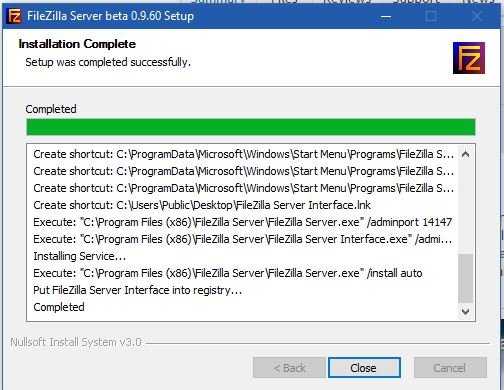Click the disabled Back button
504x390 pixels.
tap(289, 368)
